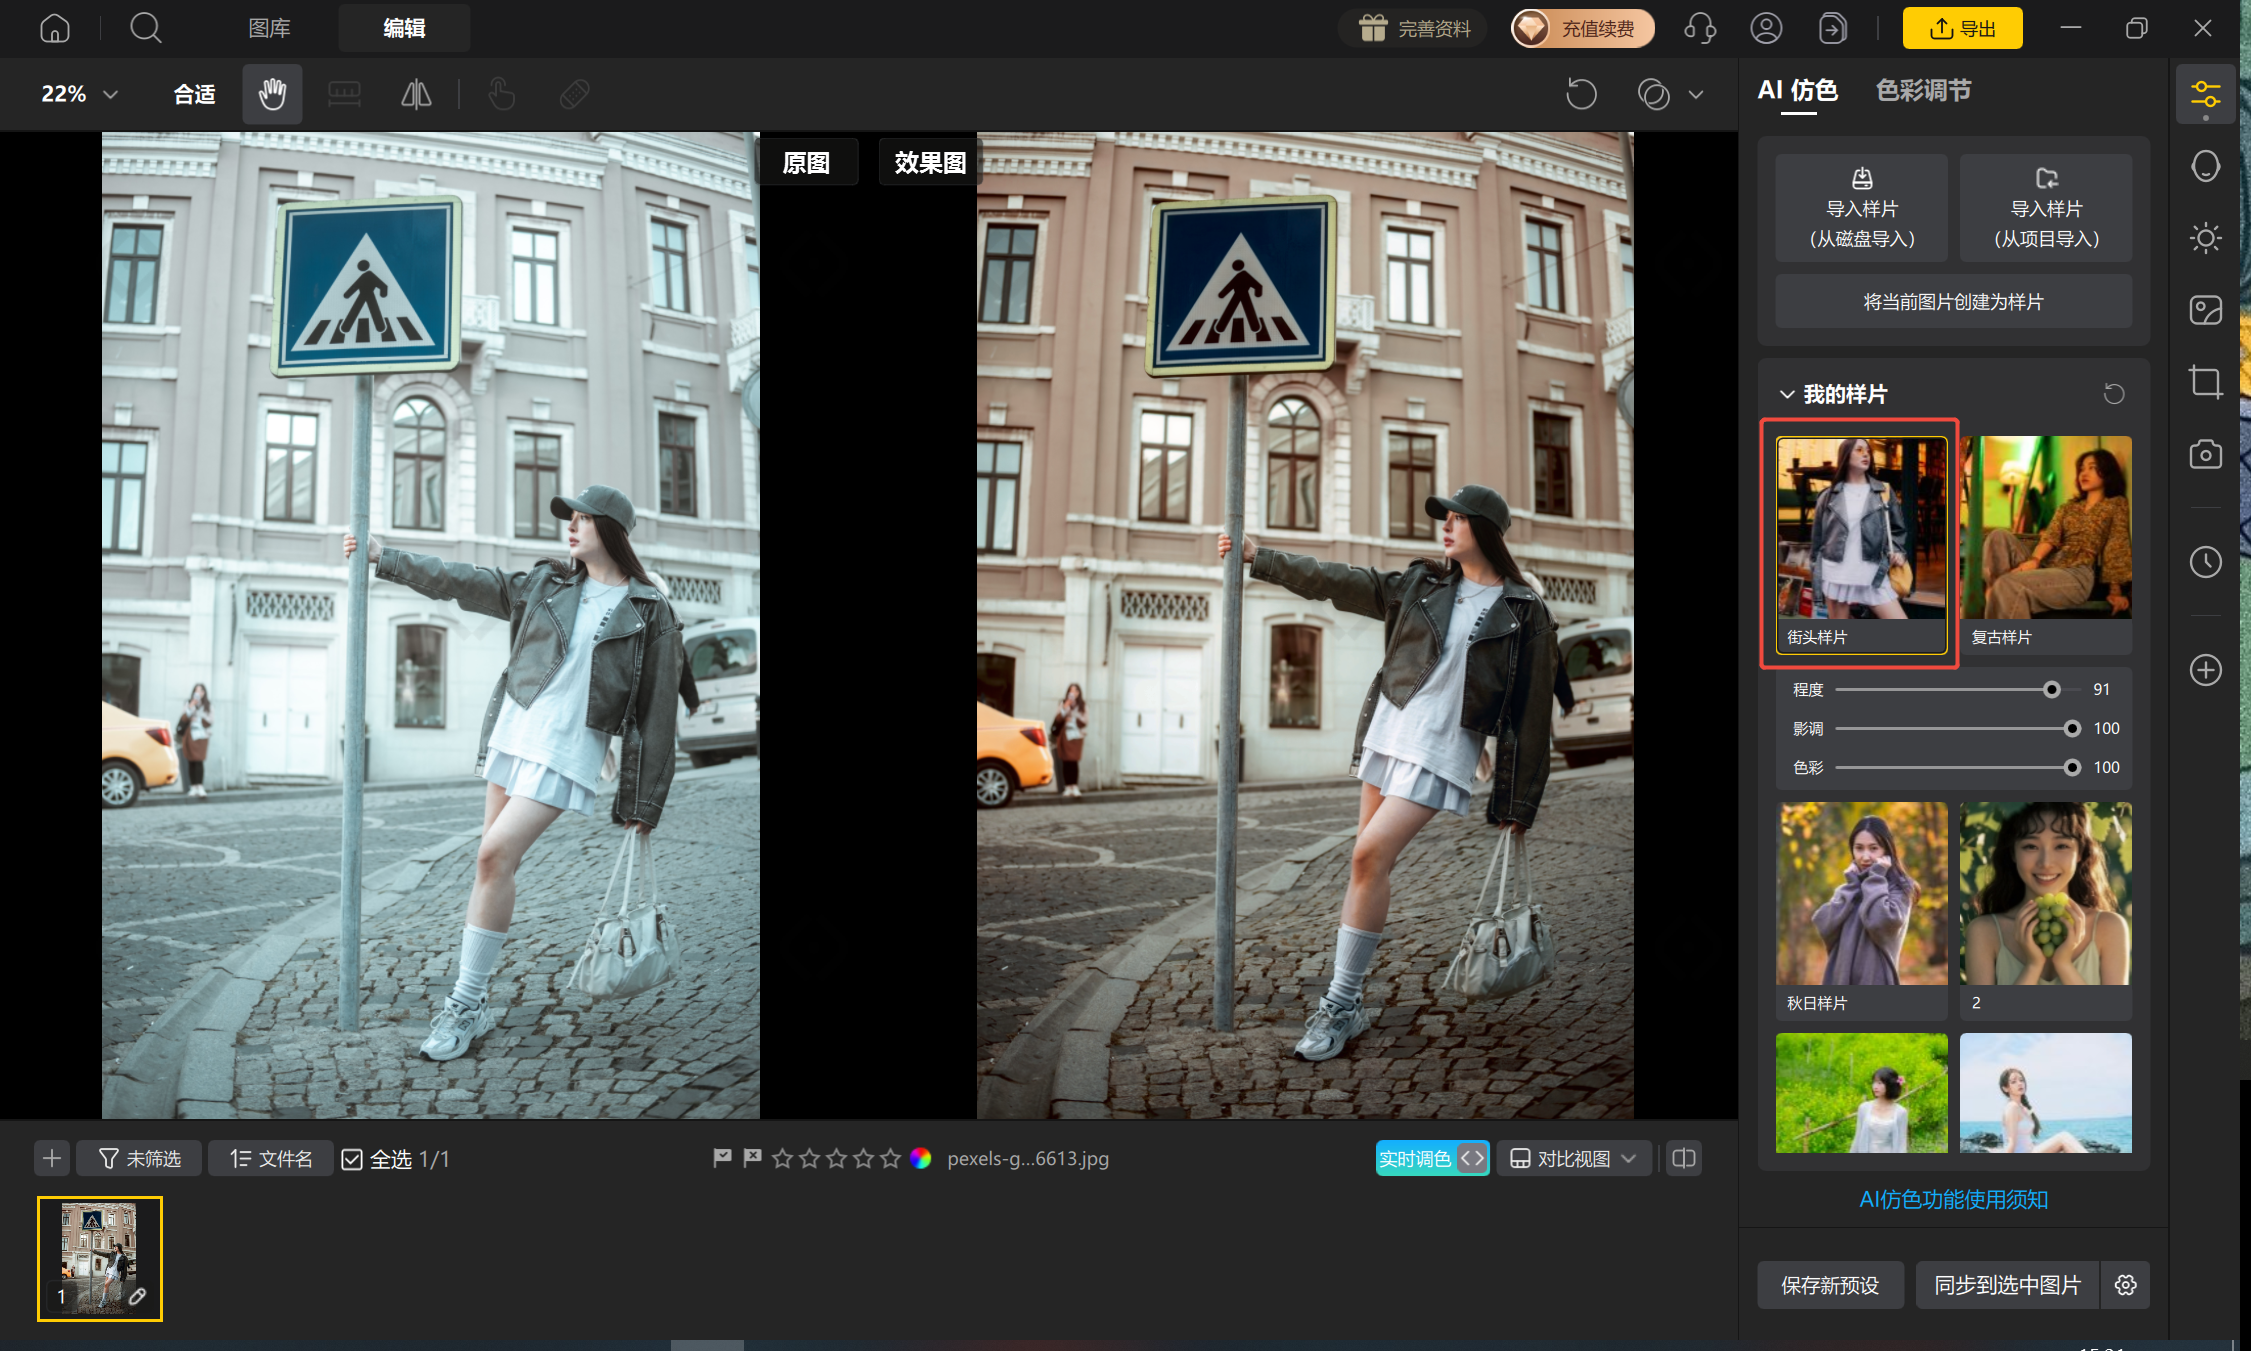Image resolution: width=2251 pixels, height=1351 pixels.
Task: Expand the 对比视图 compare view dropdown
Action: pos(1573,1158)
